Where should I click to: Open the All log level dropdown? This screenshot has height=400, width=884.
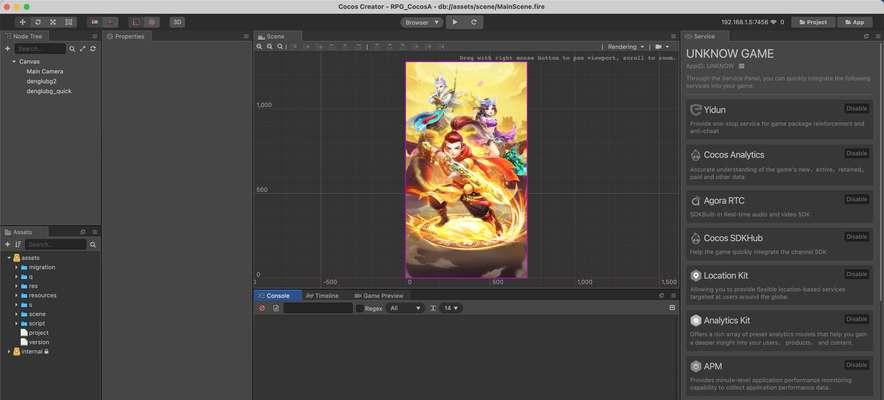405,308
